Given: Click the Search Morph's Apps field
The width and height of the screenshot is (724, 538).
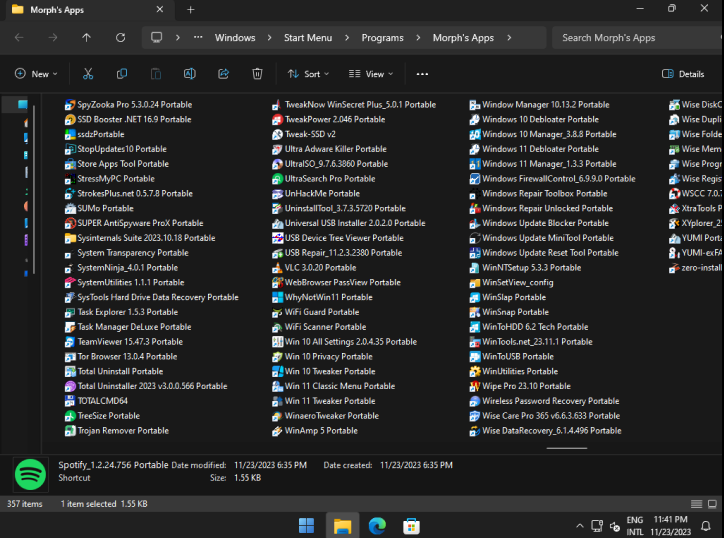Looking at the screenshot, I should pos(638,38).
